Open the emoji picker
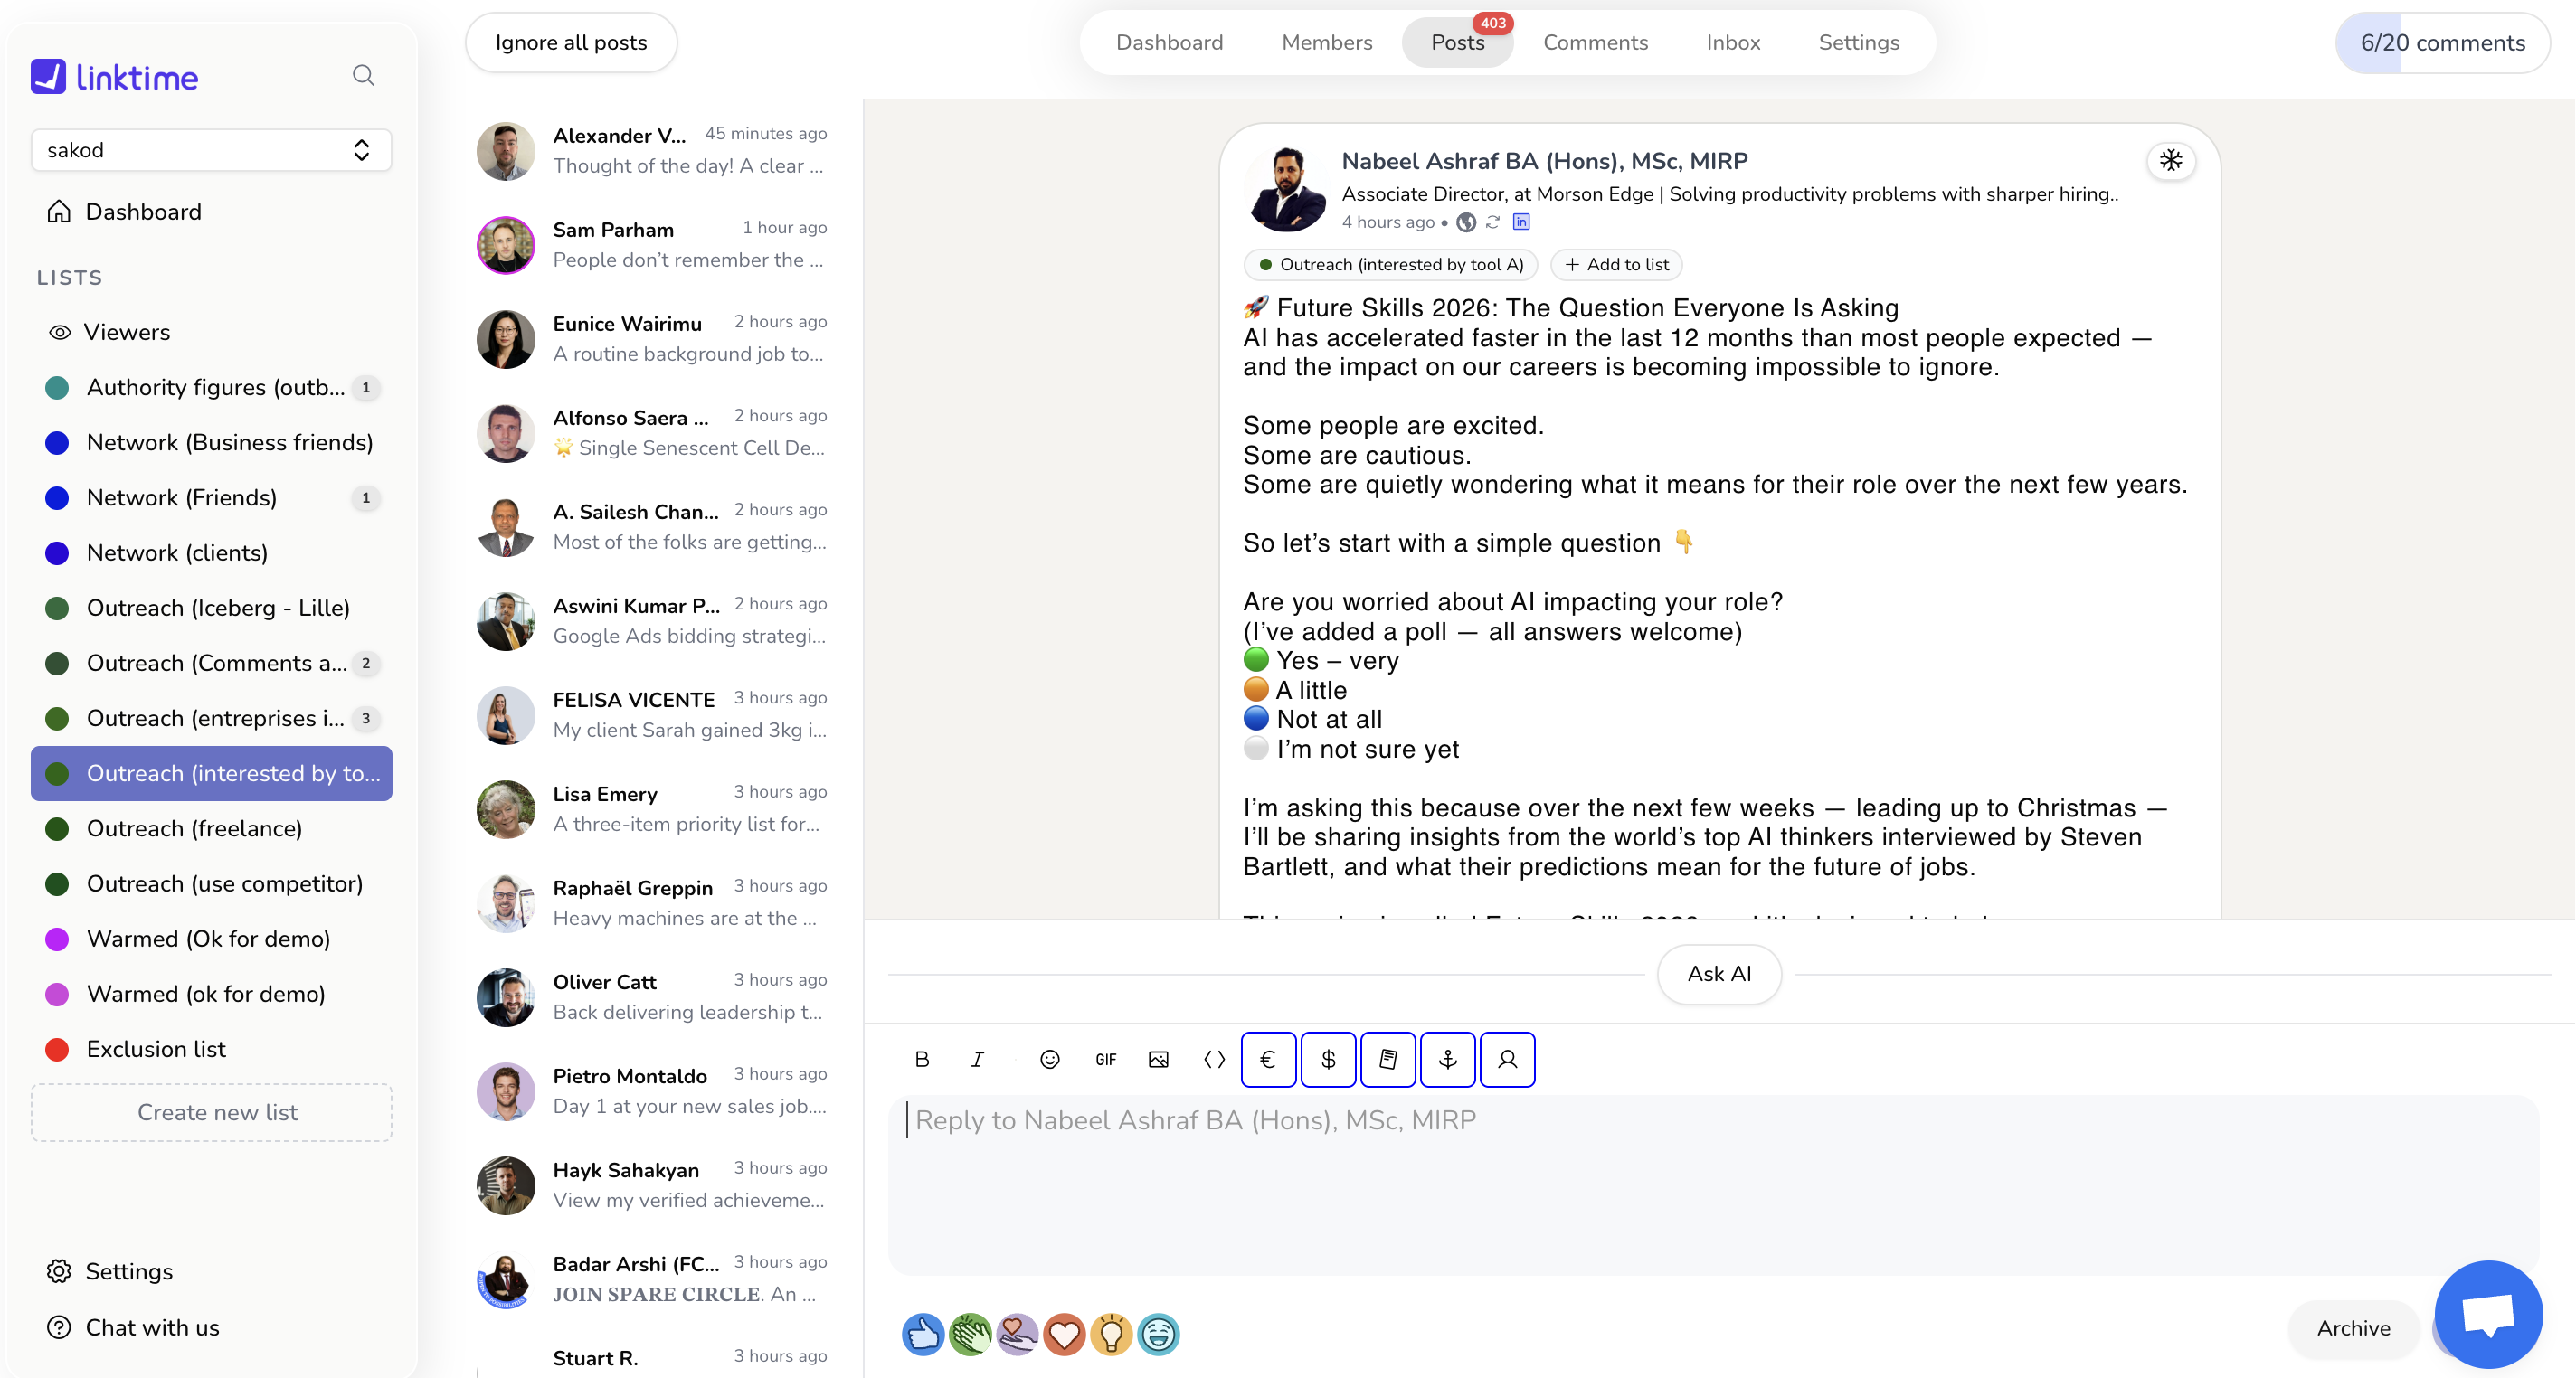The width and height of the screenshot is (2576, 1378). tap(1049, 1059)
